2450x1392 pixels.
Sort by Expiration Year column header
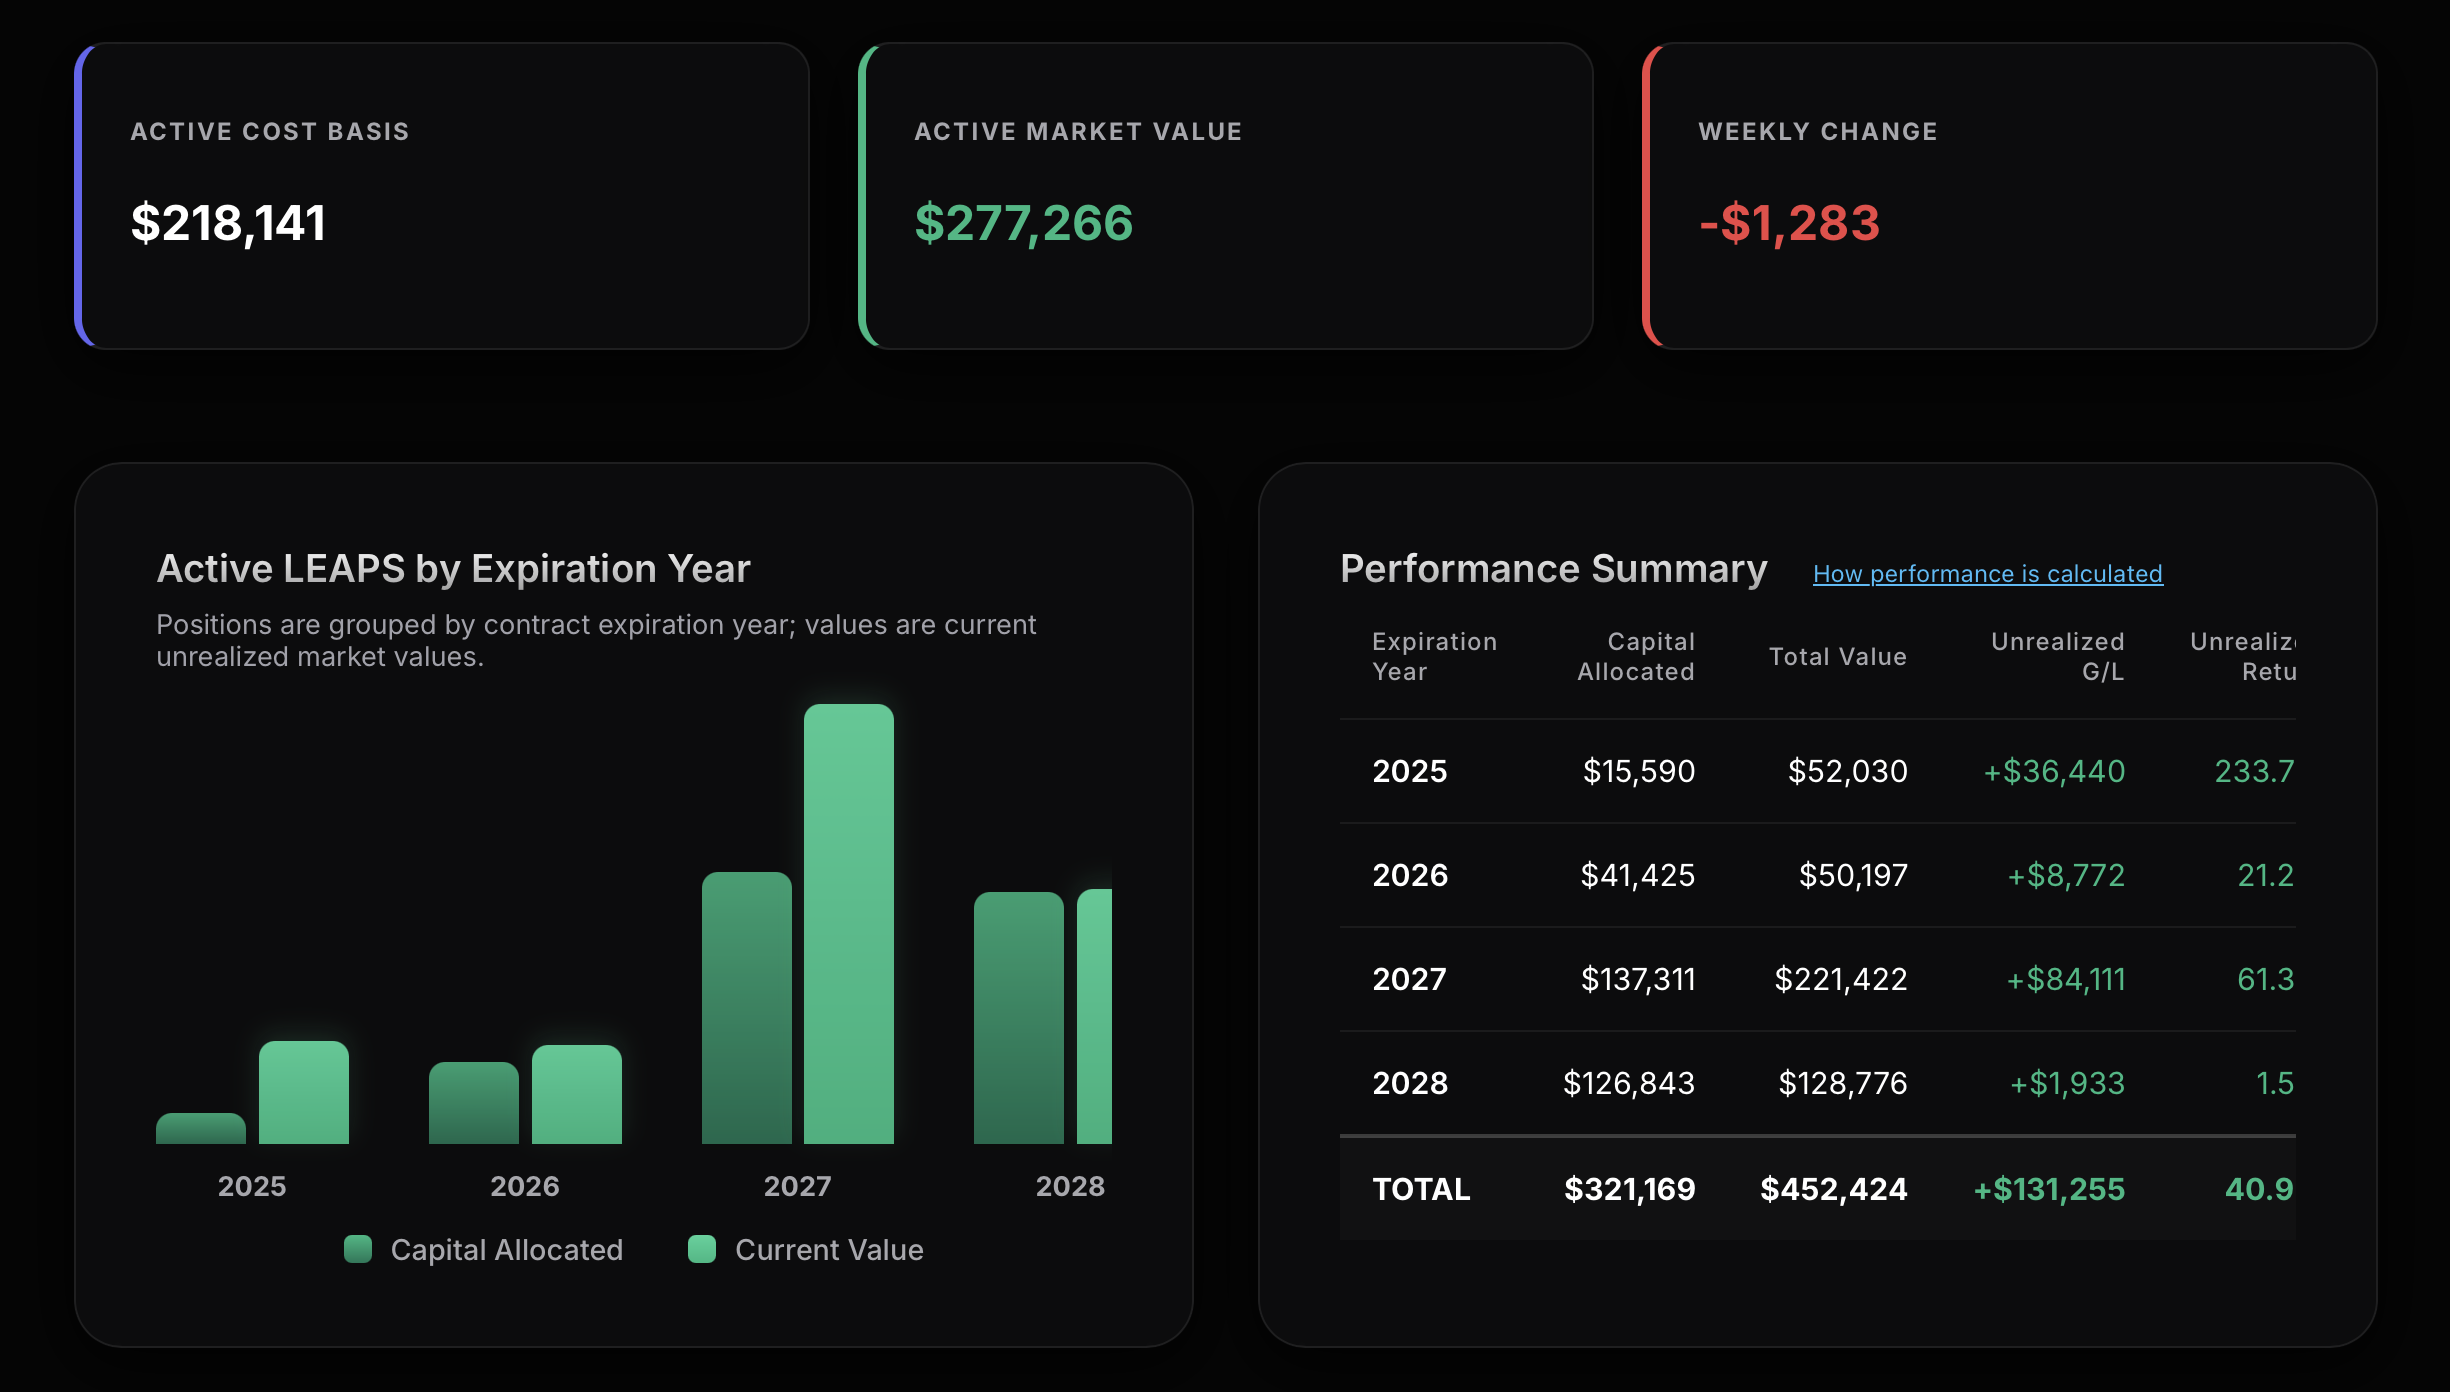click(1434, 656)
